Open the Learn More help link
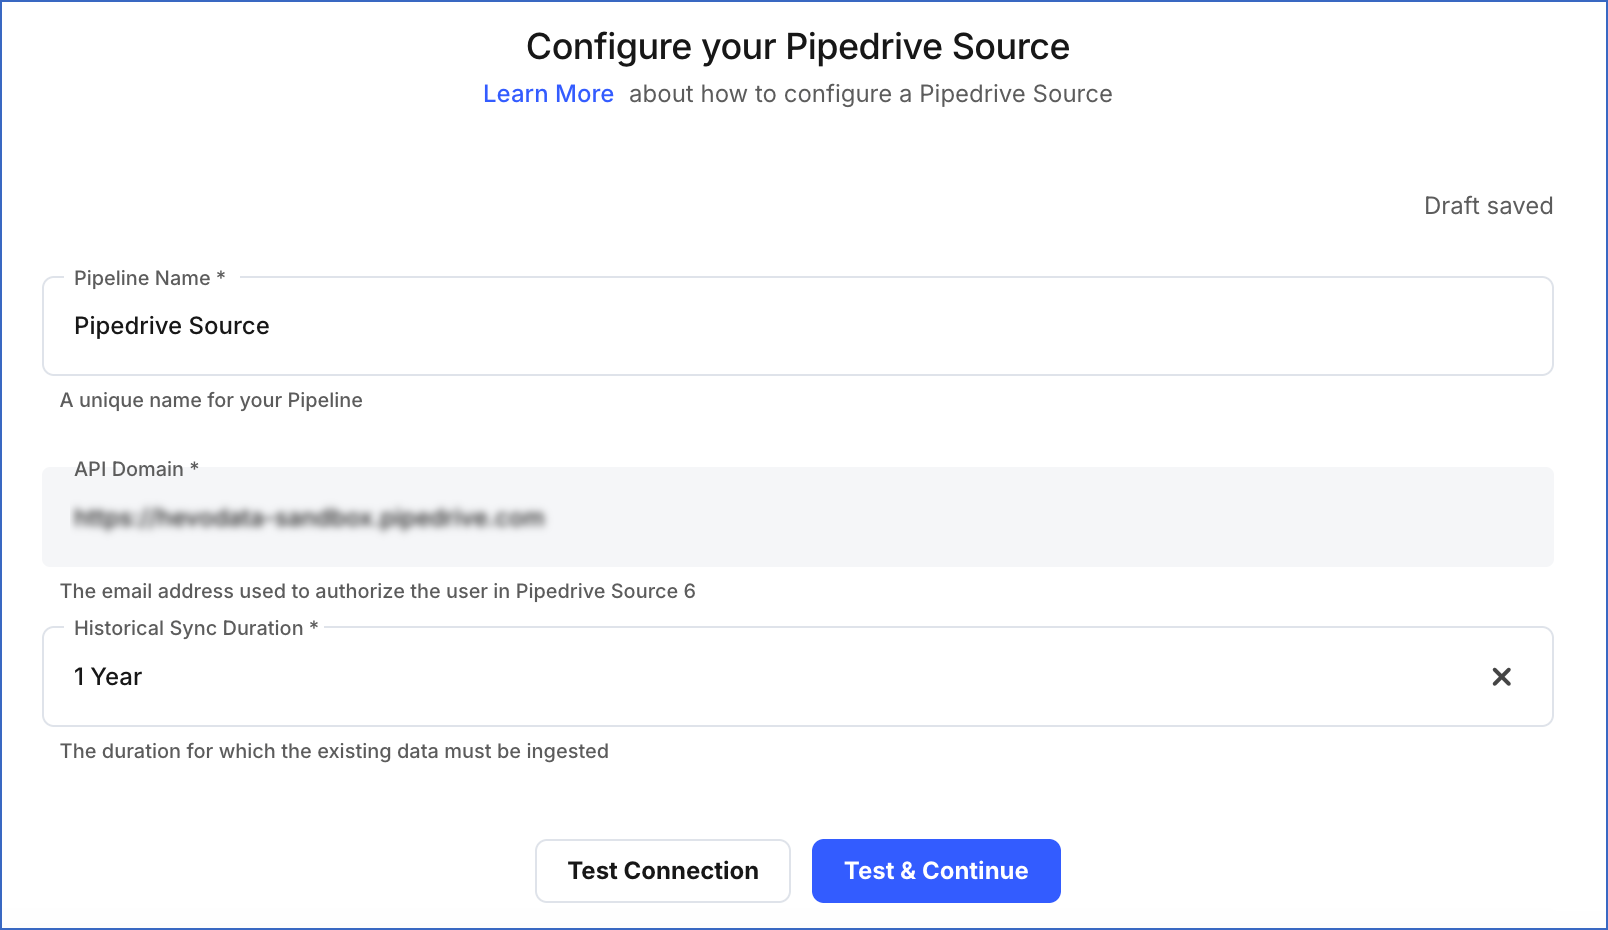Screen dimensions: 1608x930 [548, 93]
